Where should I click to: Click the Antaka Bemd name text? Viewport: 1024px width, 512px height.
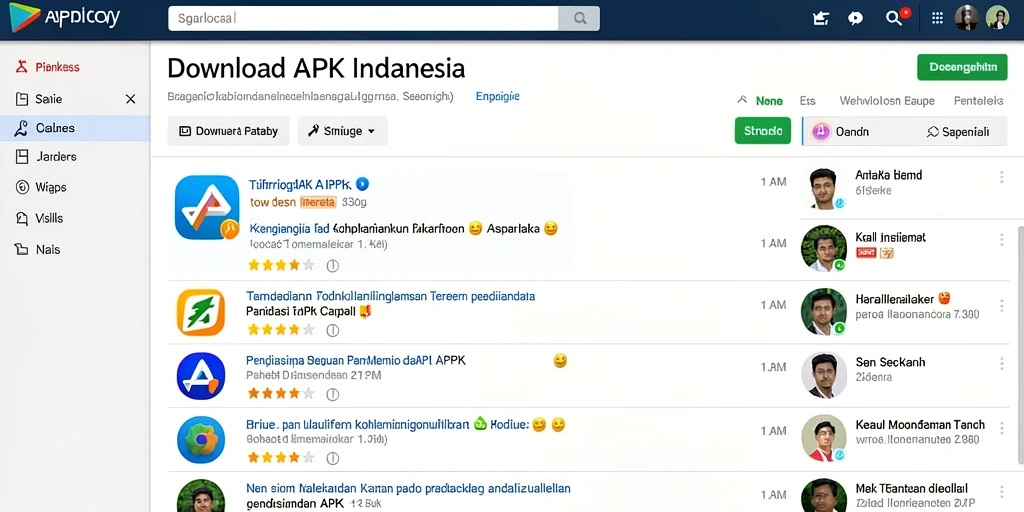point(888,175)
